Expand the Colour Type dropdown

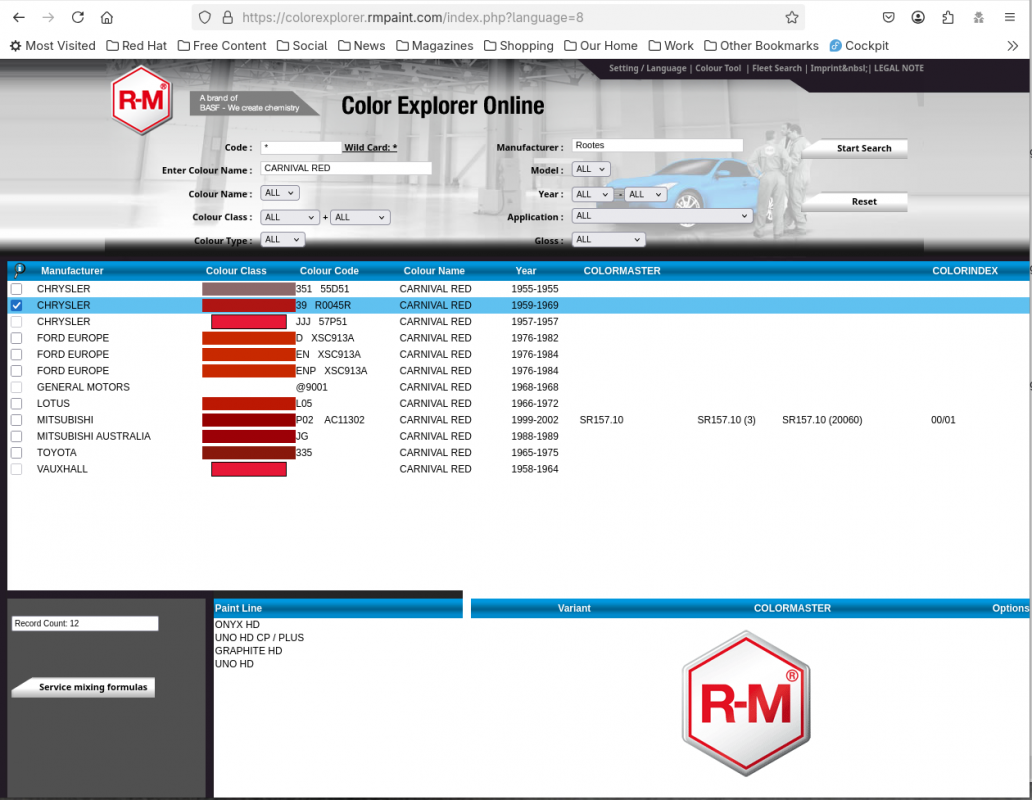283,239
